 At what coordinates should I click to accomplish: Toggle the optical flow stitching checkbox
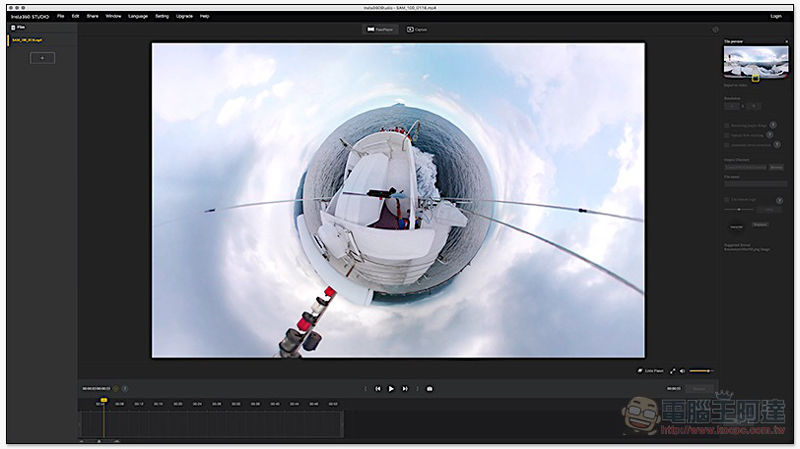pyautogui.click(x=726, y=134)
